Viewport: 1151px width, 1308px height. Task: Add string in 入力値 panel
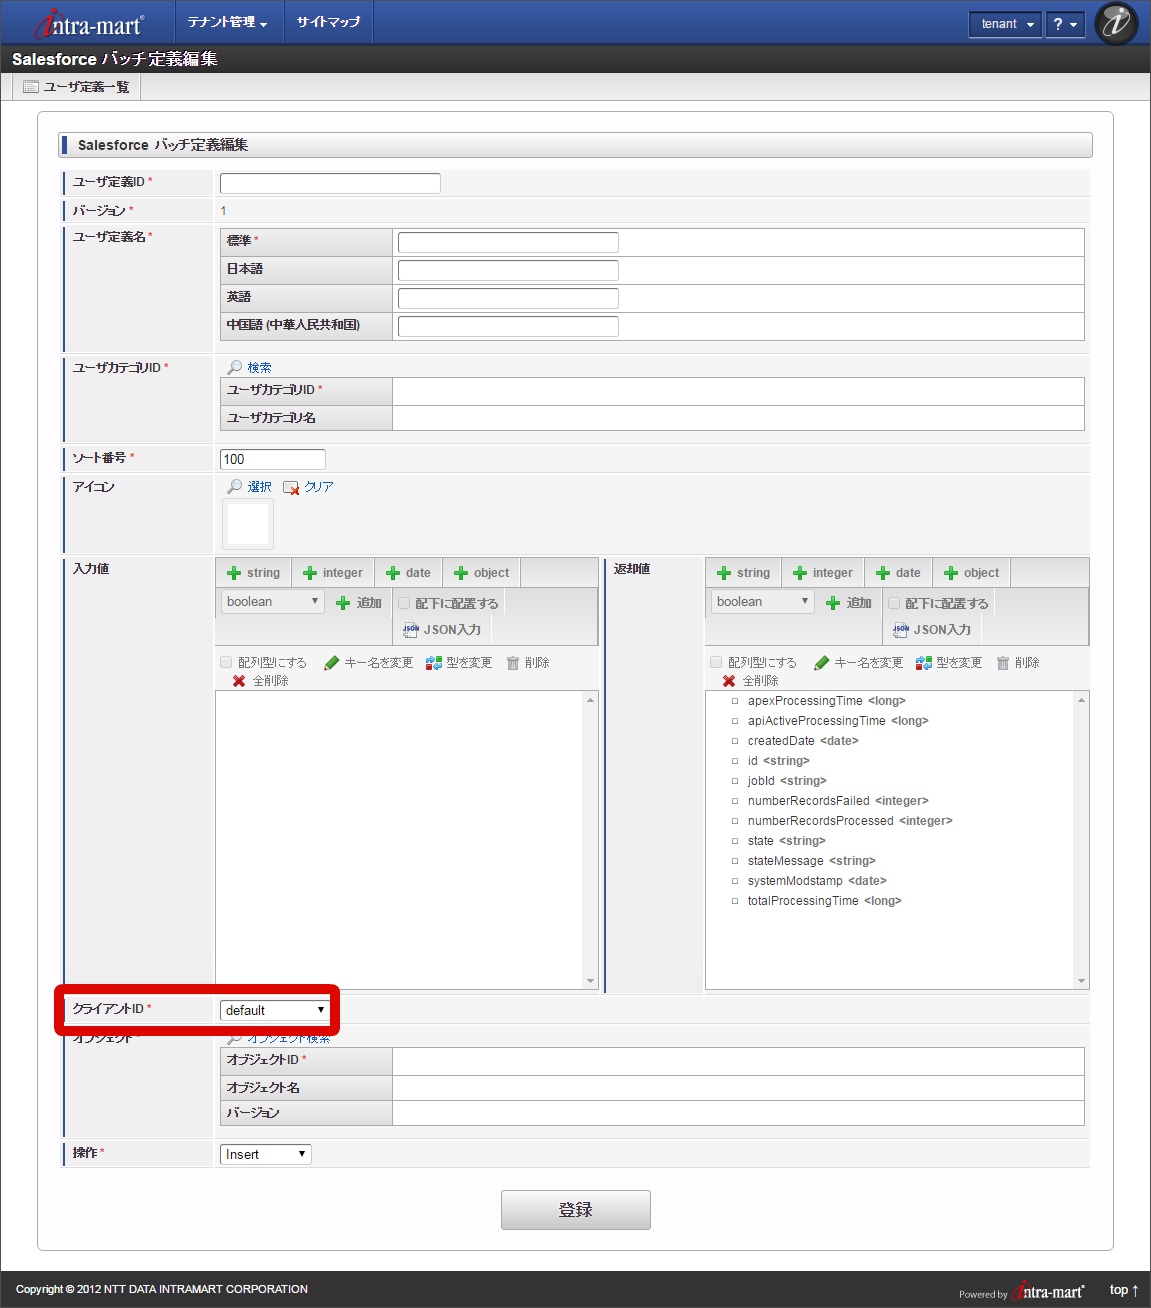click(x=253, y=573)
